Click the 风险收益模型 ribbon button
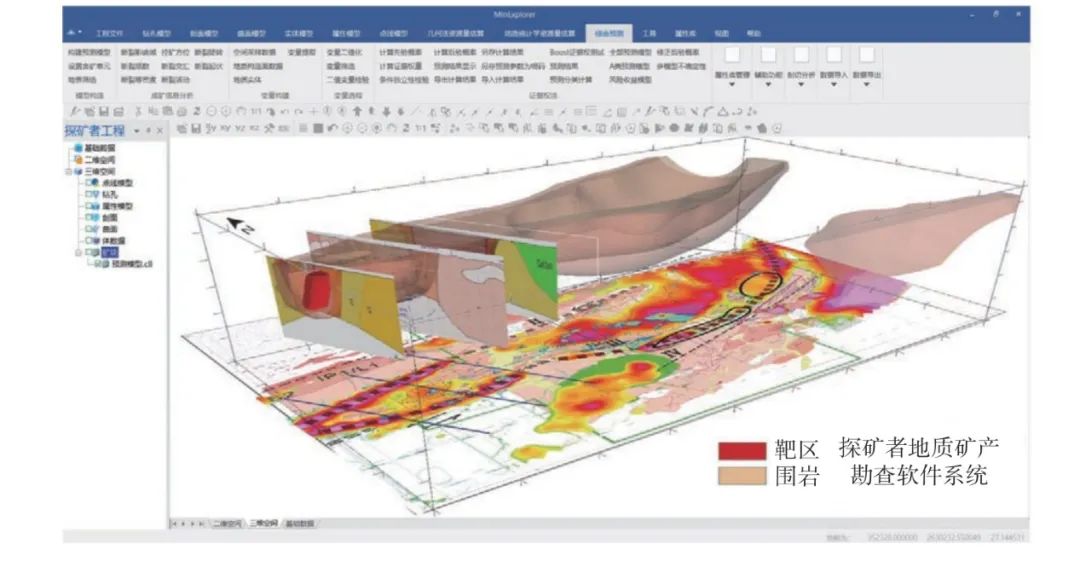 tap(630, 80)
